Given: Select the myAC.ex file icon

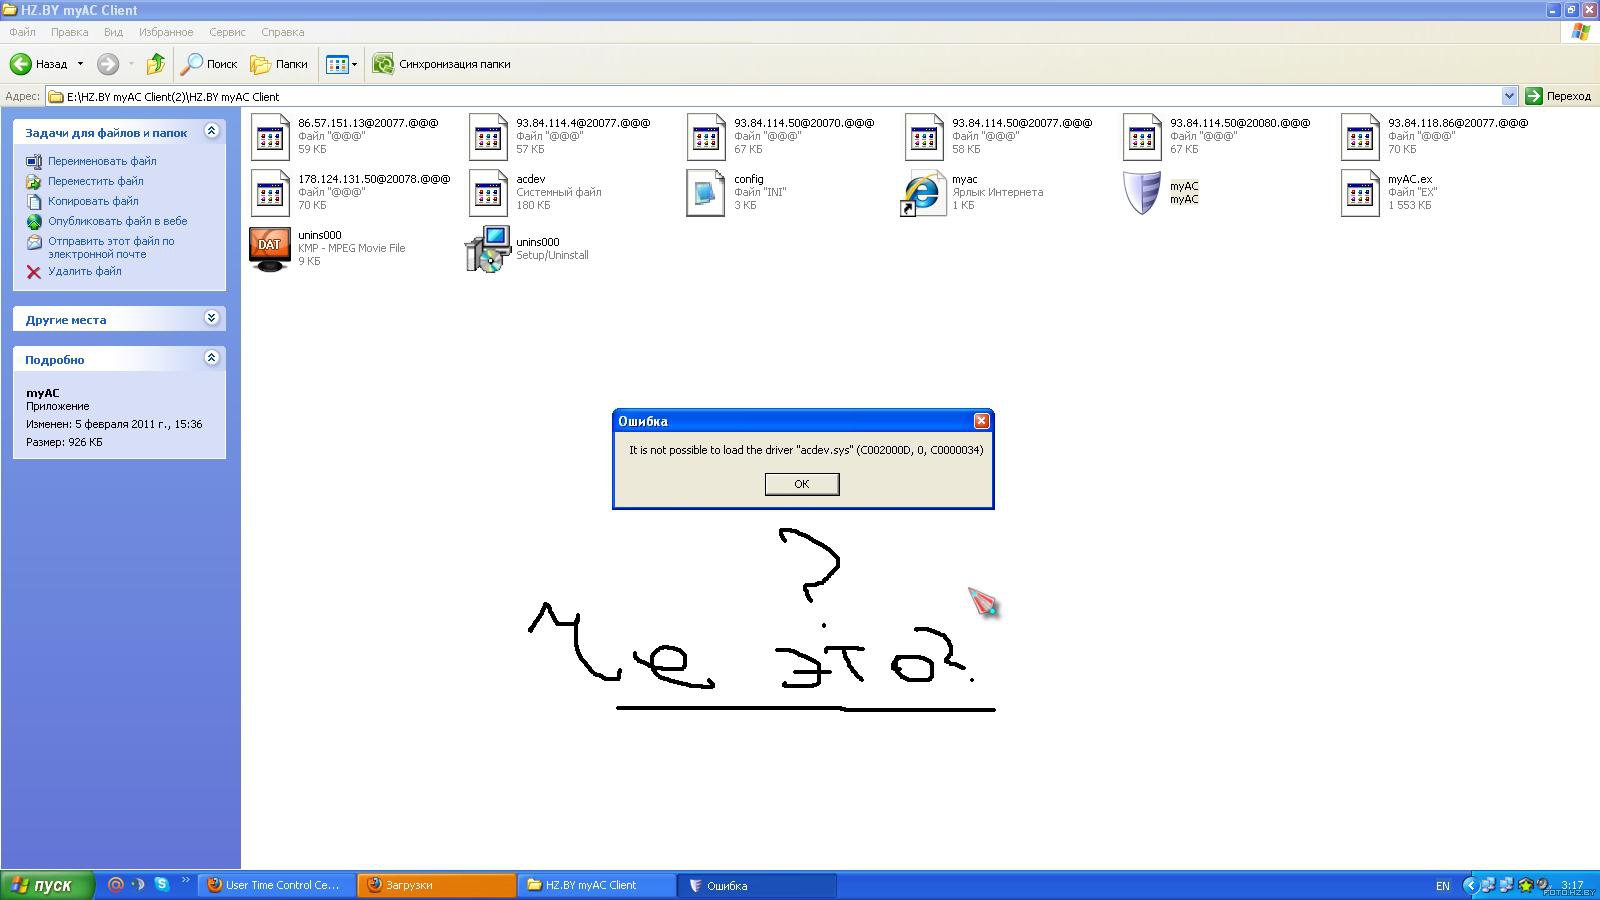Looking at the screenshot, I should (x=1360, y=193).
